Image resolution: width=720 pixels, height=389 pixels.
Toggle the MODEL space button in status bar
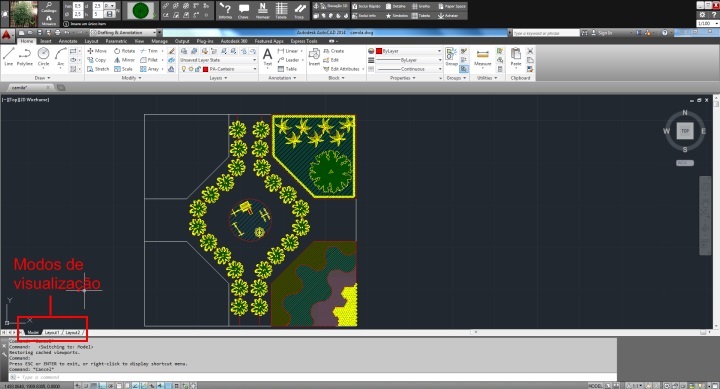tap(595, 386)
